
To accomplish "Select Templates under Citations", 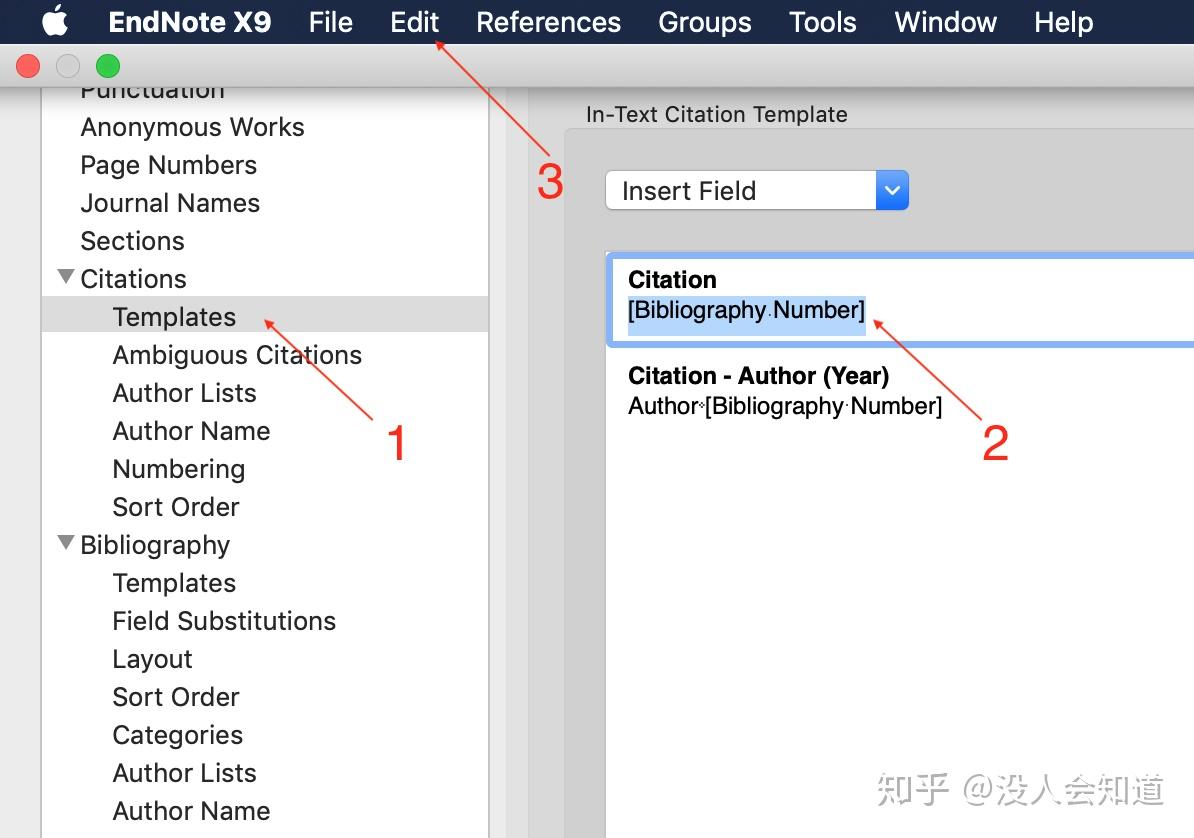I will (x=175, y=316).
